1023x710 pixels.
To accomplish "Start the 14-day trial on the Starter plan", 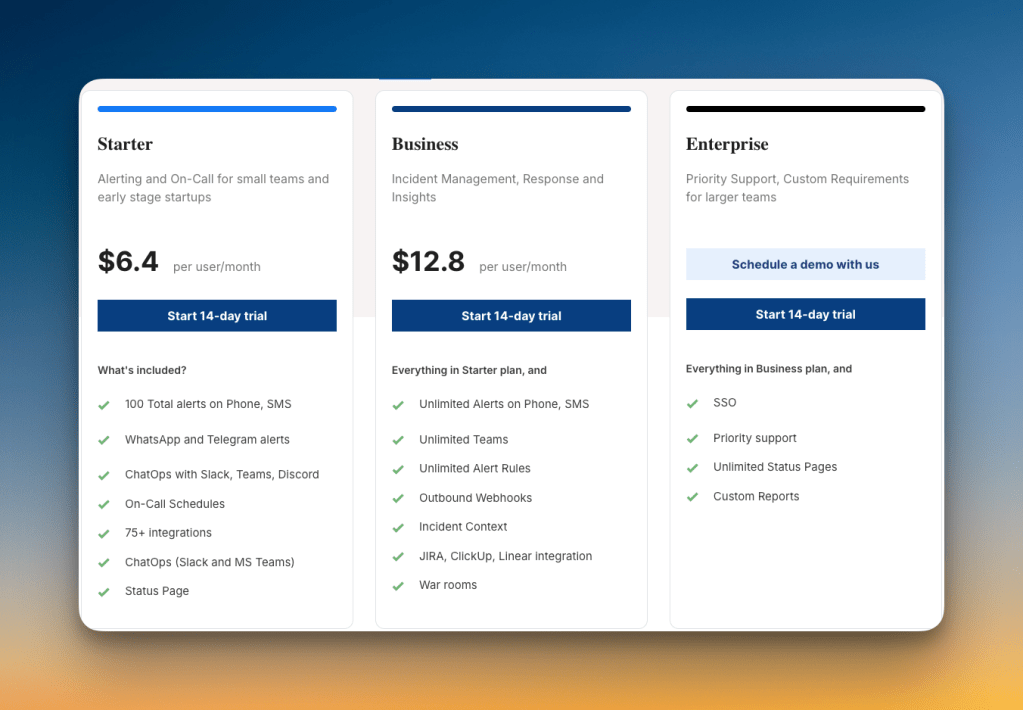I will click(216, 315).
